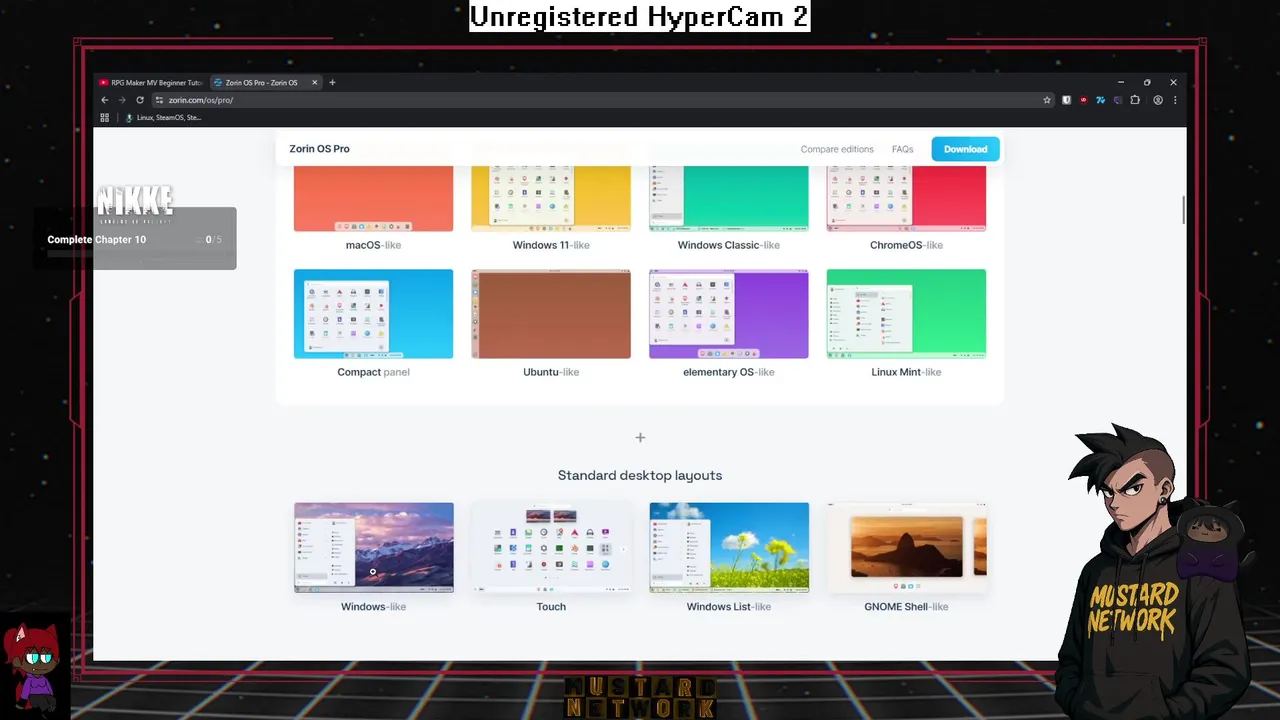Viewport: 1280px width, 720px height.
Task: Click the Ubuntu-like caption text
Action: (551, 372)
